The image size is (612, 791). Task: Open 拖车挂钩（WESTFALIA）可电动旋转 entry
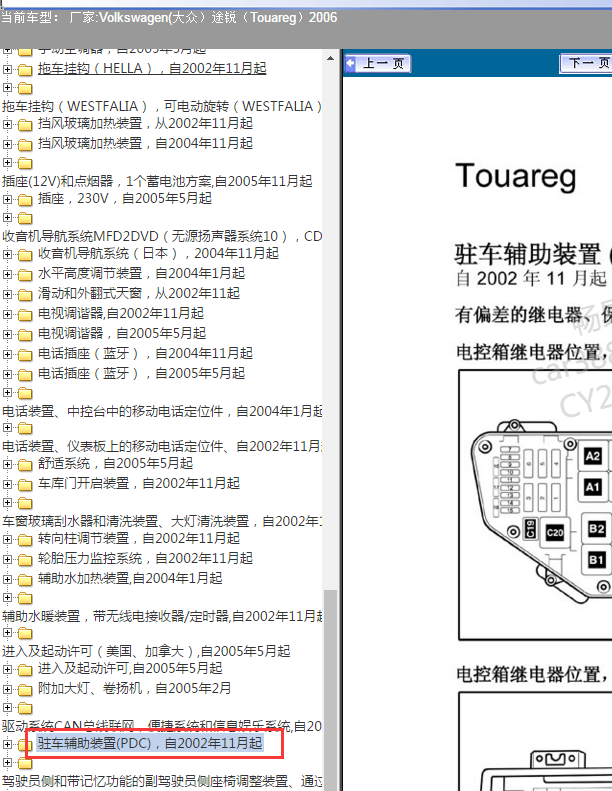click(x=162, y=106)
